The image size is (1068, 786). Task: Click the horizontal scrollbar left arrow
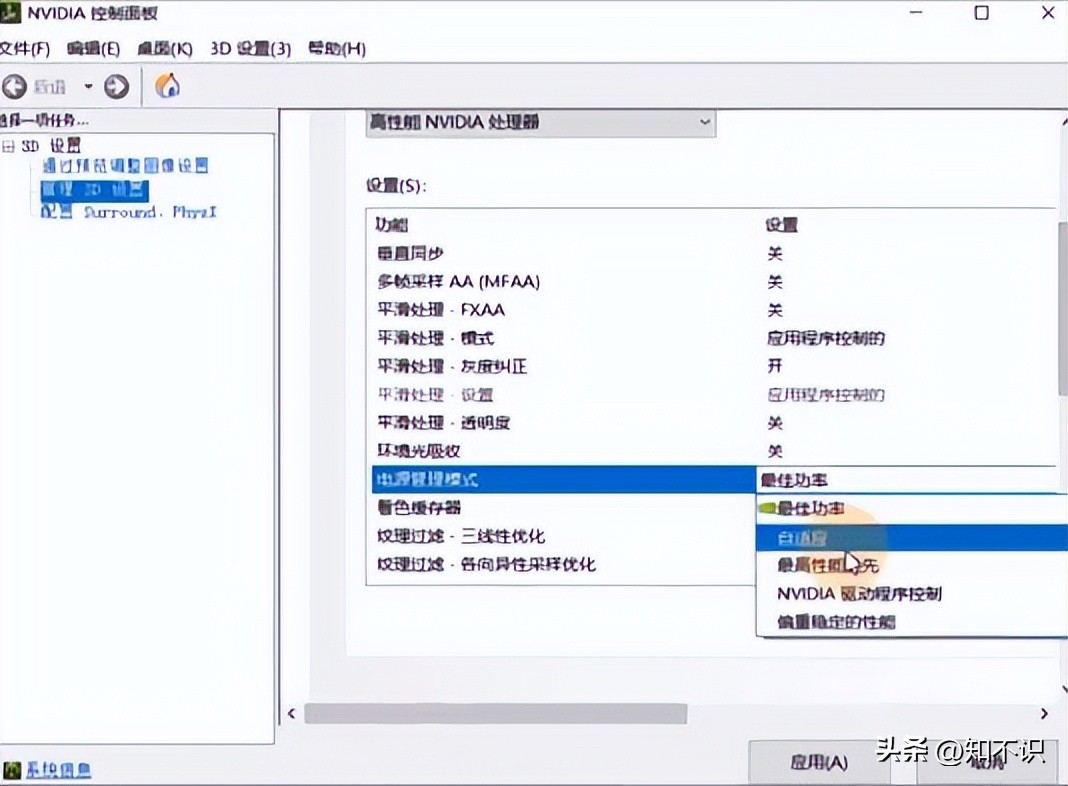click(x=292, y=714)
